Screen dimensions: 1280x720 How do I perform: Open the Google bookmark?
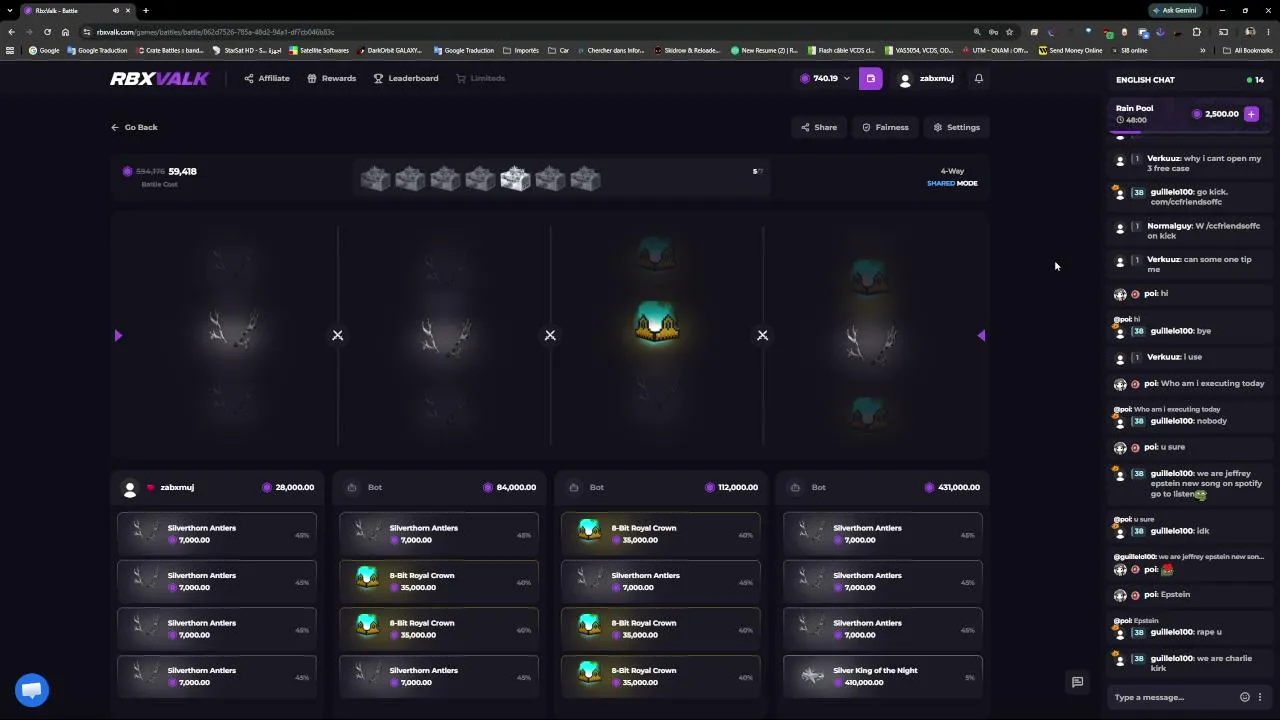pyautogui.click(x=44, y=50)
